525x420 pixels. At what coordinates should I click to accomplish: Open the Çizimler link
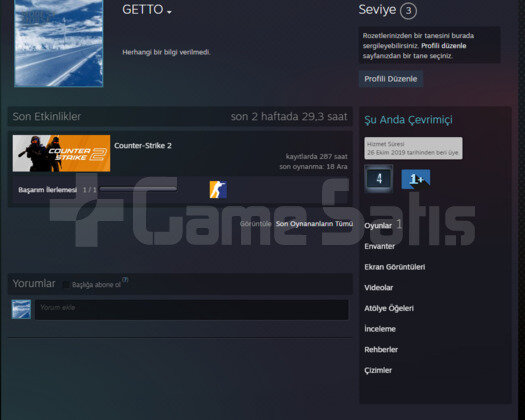(x=378, y=370)
